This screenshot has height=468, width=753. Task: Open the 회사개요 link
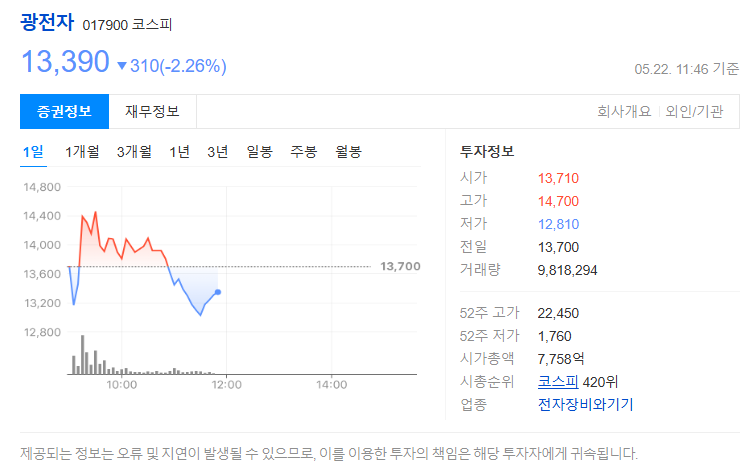pos(624,111)
